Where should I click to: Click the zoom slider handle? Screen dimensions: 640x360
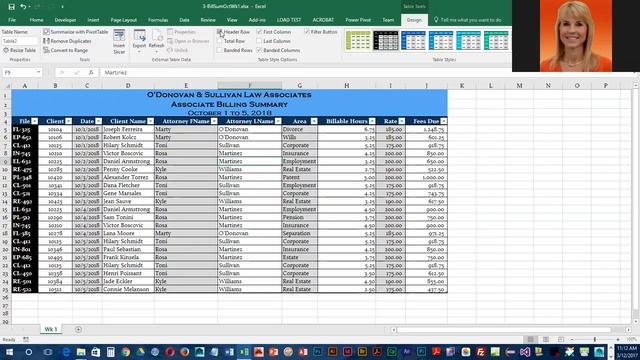click(595, 339)
